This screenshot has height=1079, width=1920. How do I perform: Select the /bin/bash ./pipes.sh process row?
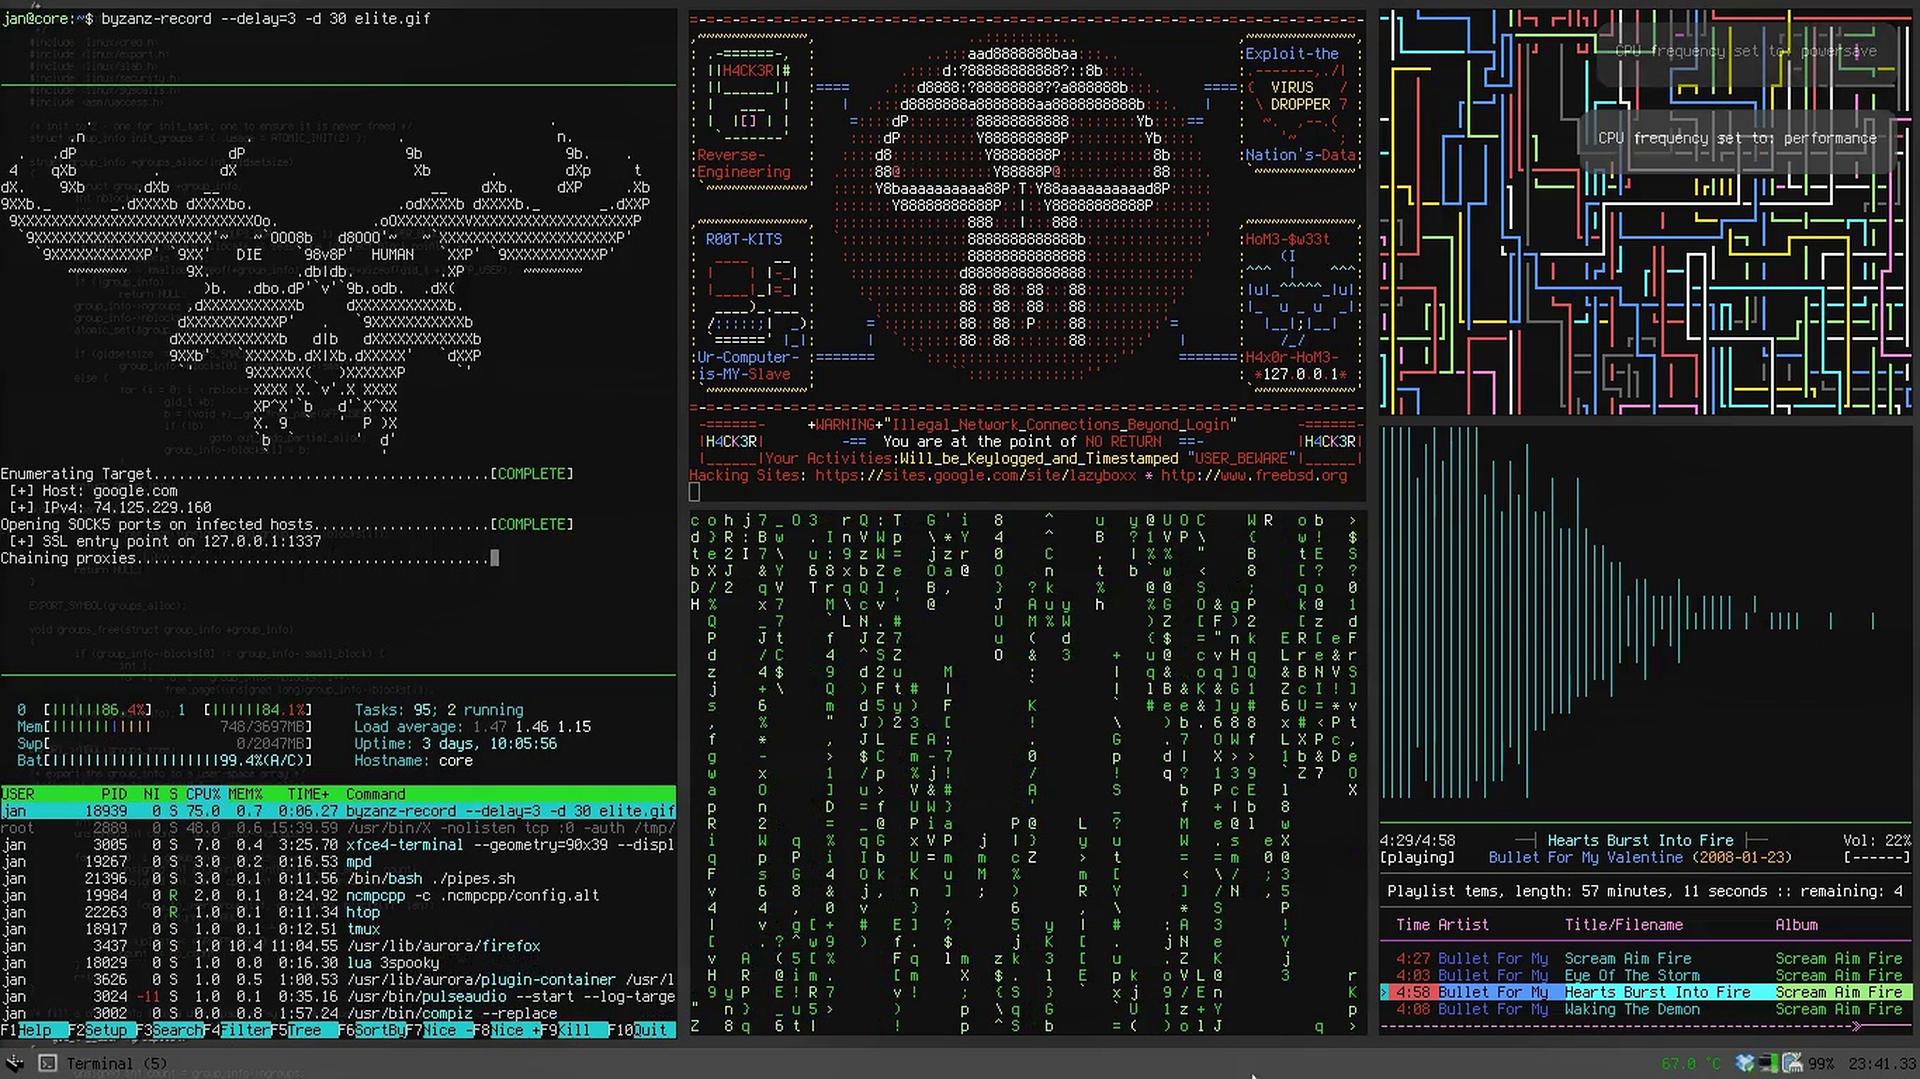click(338, 879)
